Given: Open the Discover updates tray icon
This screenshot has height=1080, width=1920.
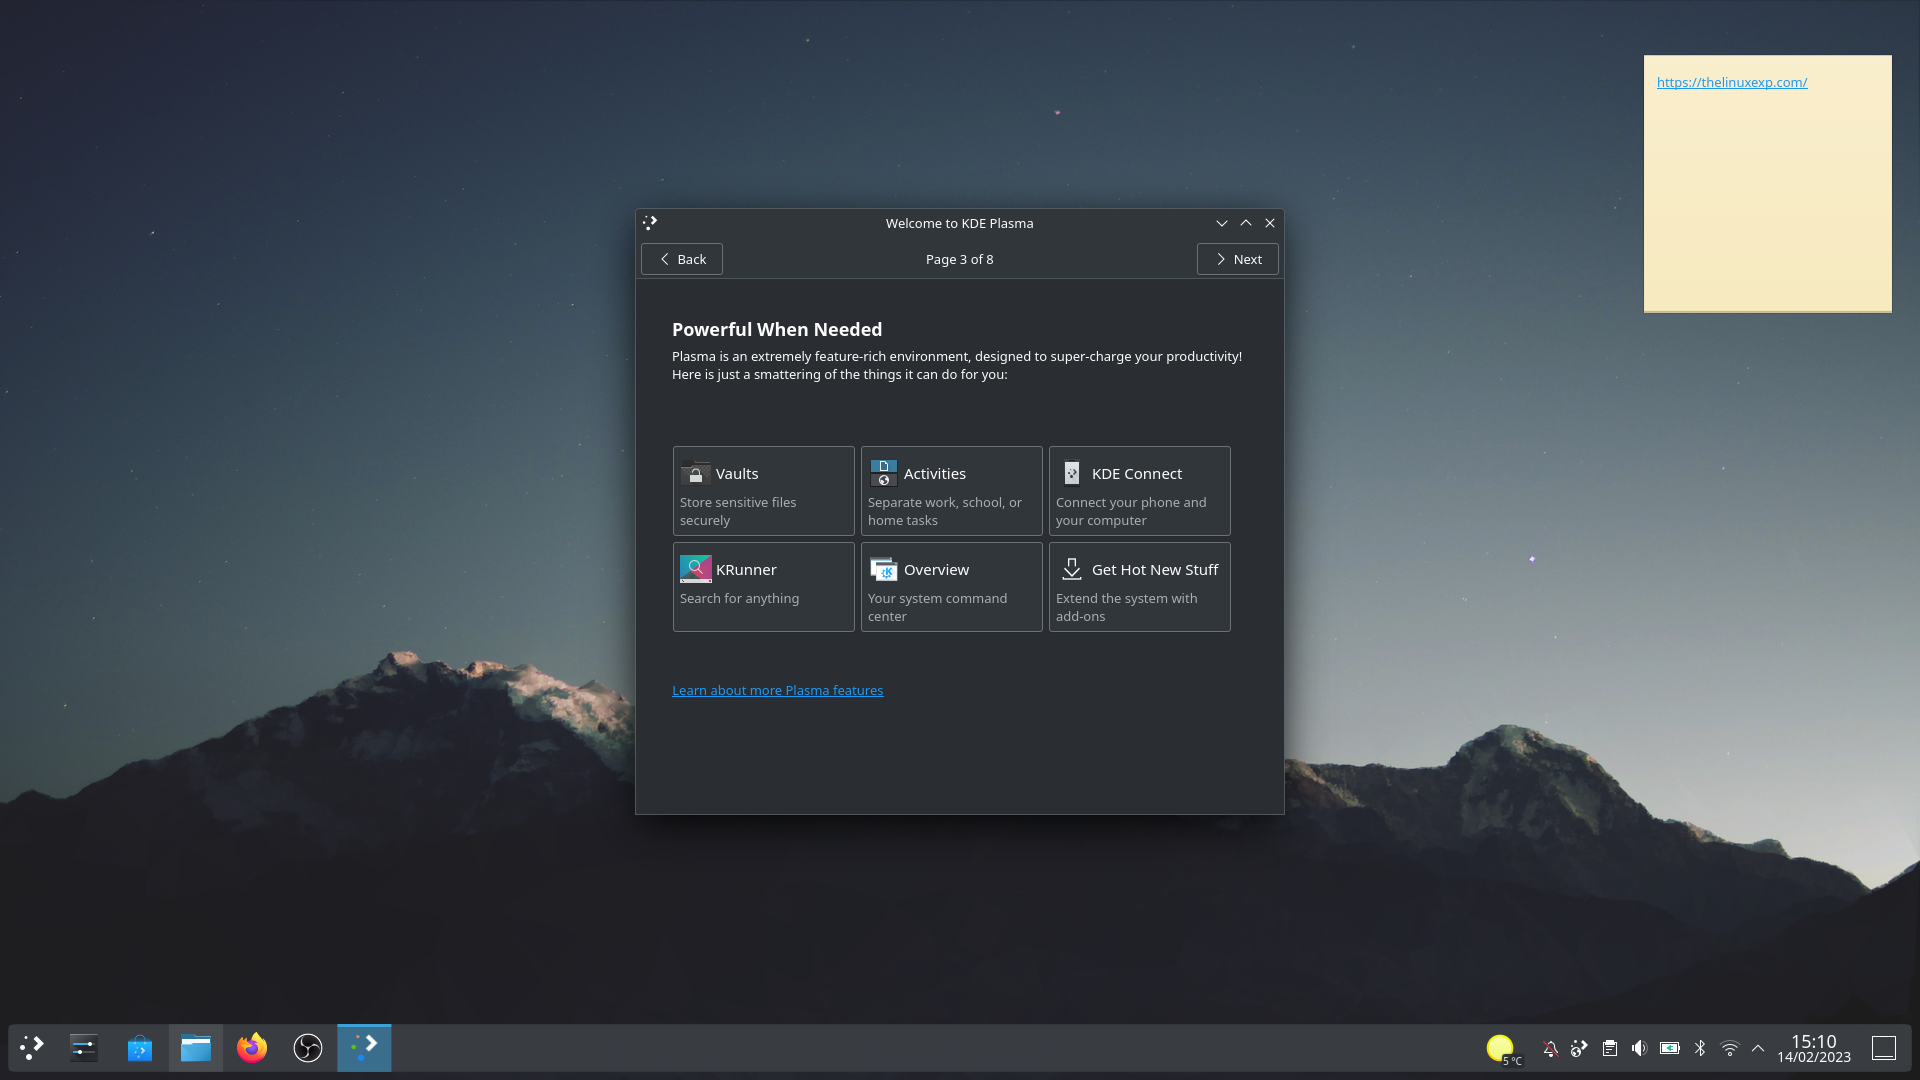Looking at the screenshot, I should coord(1579,1048).
